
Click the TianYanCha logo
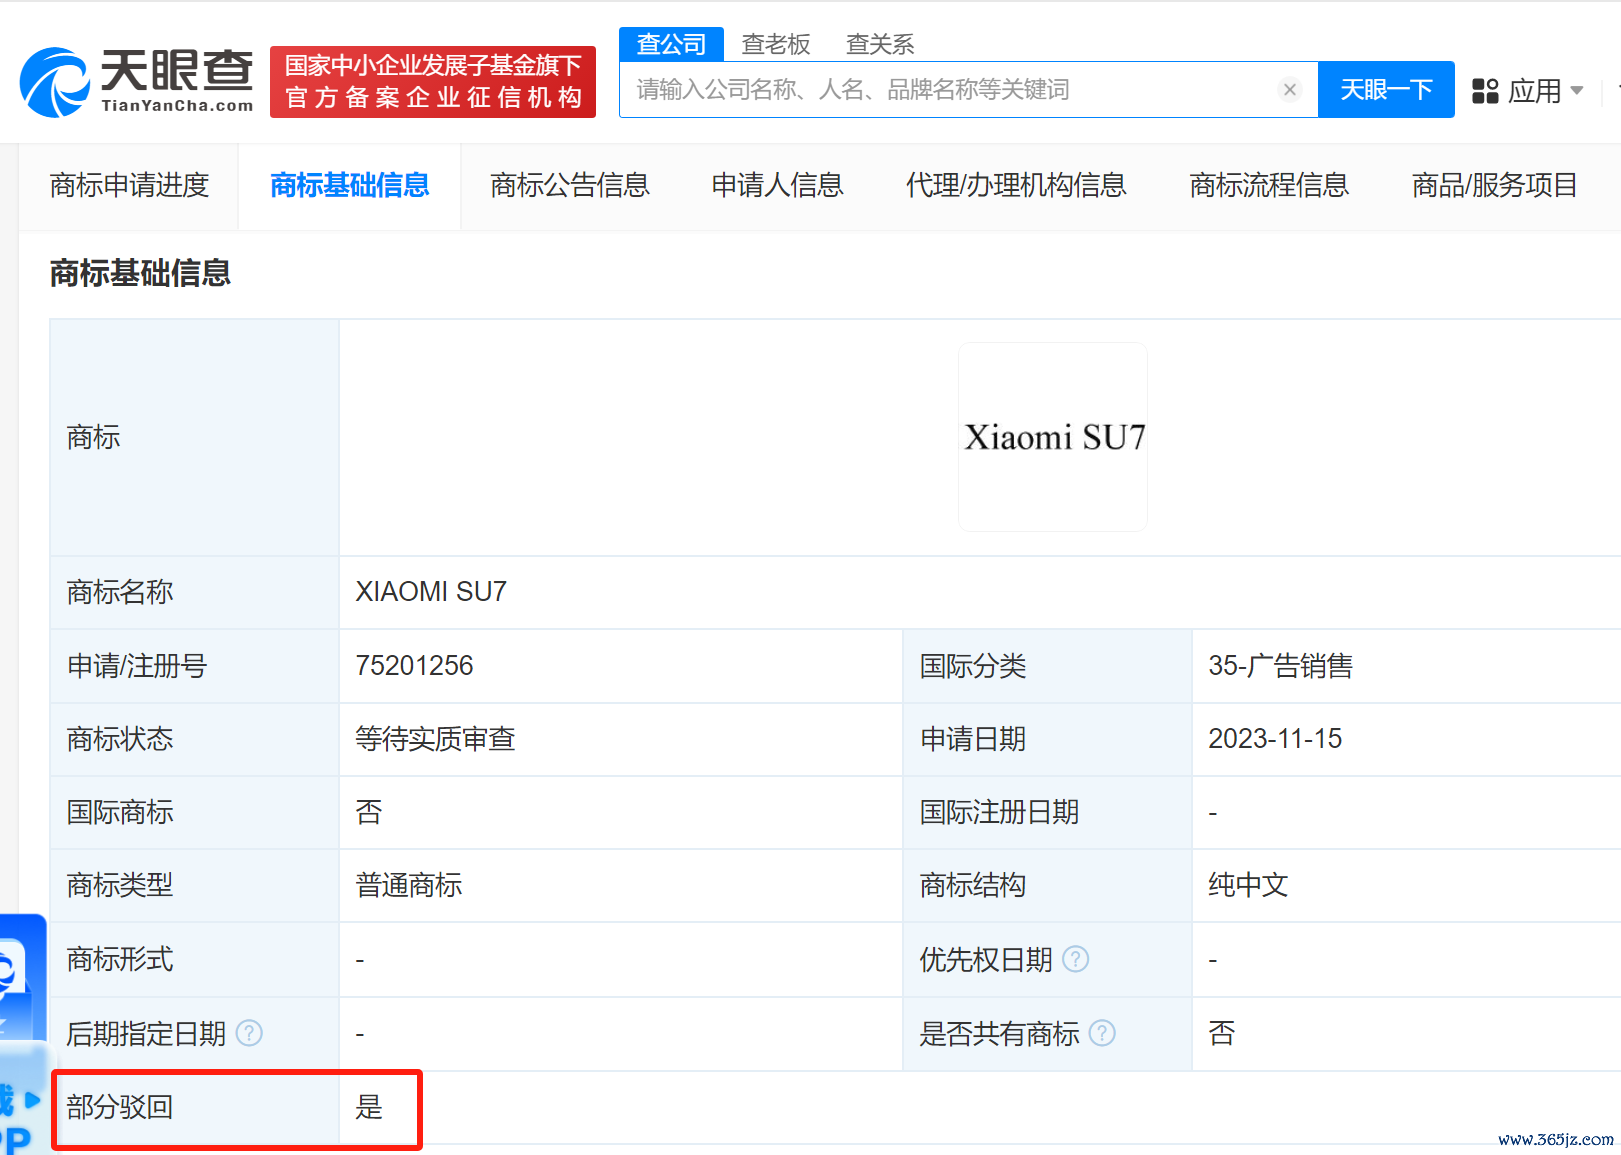pos(137,82)
